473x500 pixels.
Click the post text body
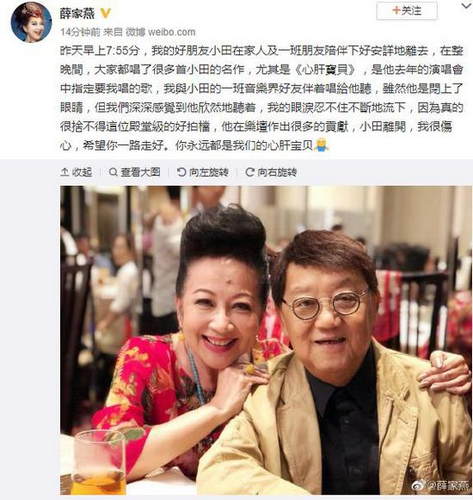[262, 98]
